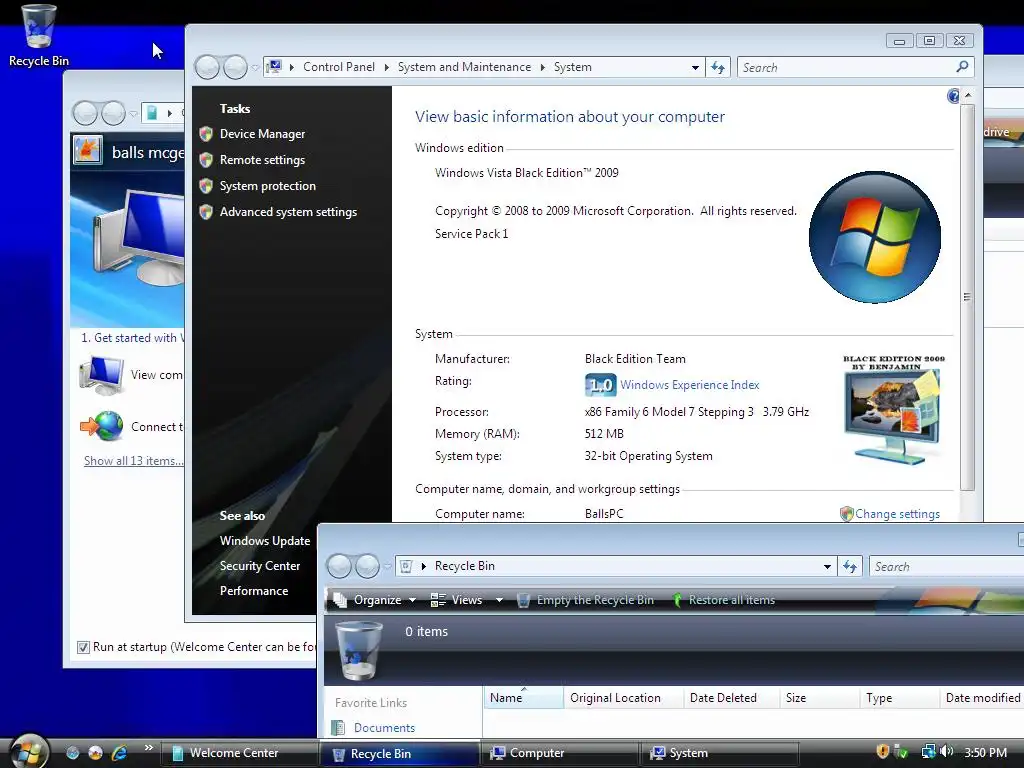Click the volume icon in system tray
Viewport: 1024px width, 768px height.
tap(947, 752)
